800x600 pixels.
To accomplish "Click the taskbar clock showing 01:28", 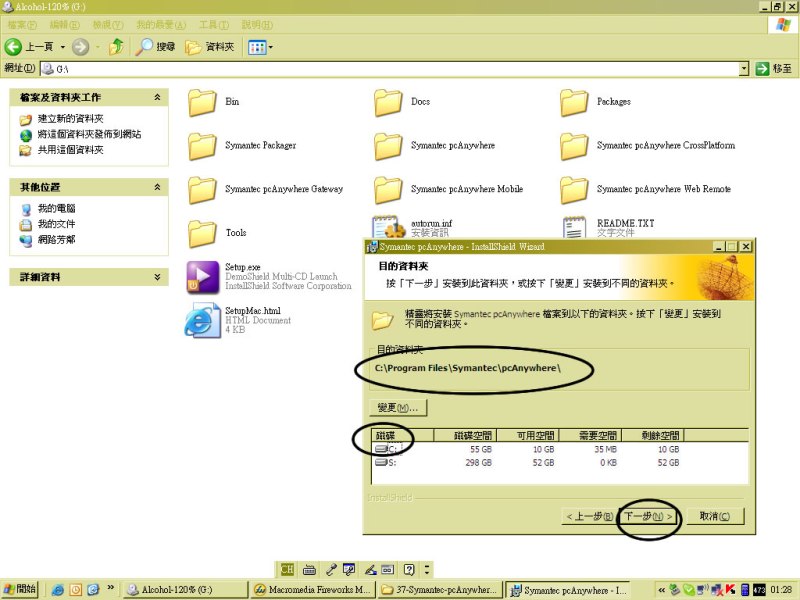I will click(781, 590).
